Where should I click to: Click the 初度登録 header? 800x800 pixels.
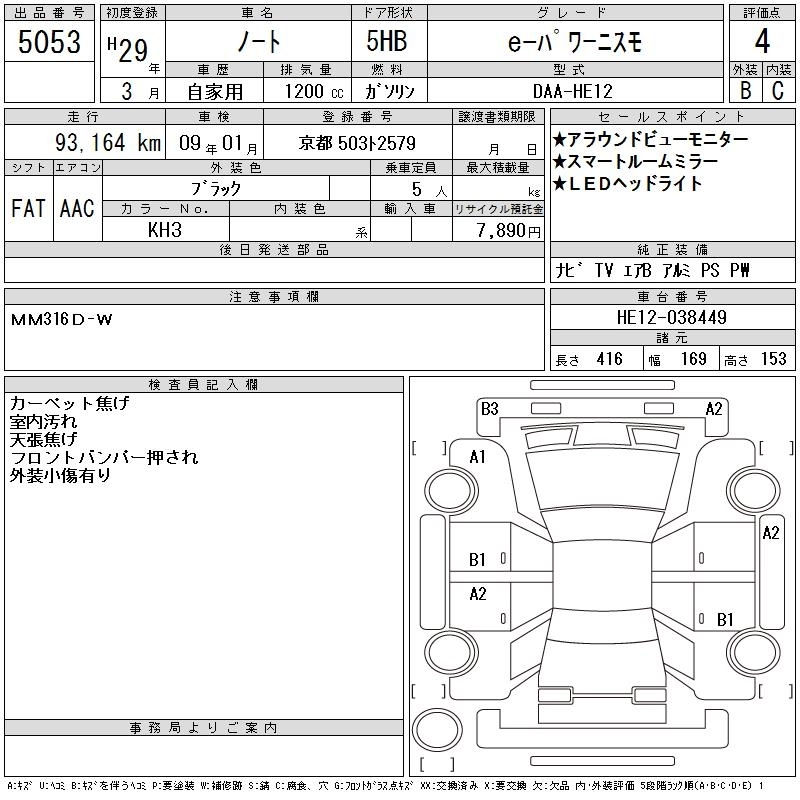point(132,13)
